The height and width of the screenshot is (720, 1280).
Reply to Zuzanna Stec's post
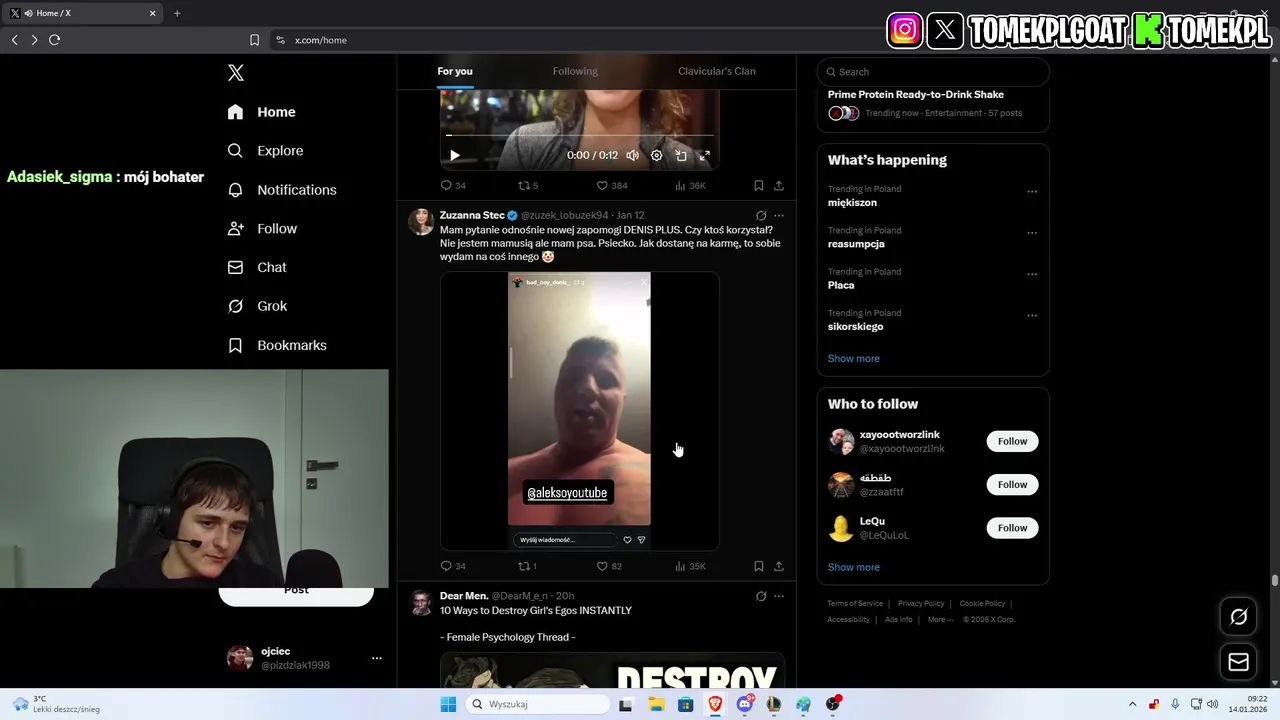[x=453, y=566]
